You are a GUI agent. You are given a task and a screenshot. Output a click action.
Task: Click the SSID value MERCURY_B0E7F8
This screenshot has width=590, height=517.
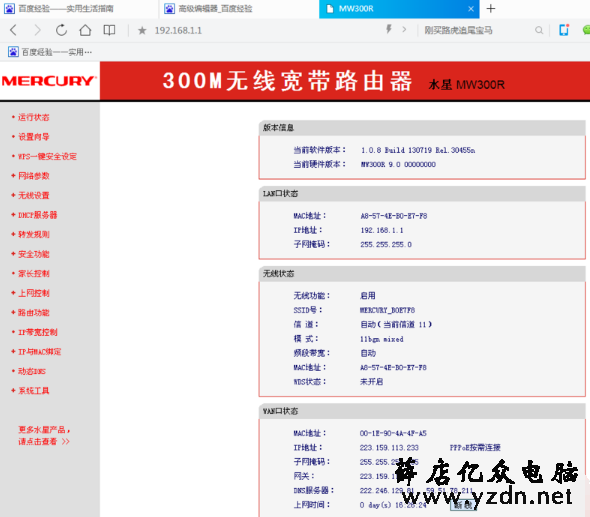tap(387, 310)
